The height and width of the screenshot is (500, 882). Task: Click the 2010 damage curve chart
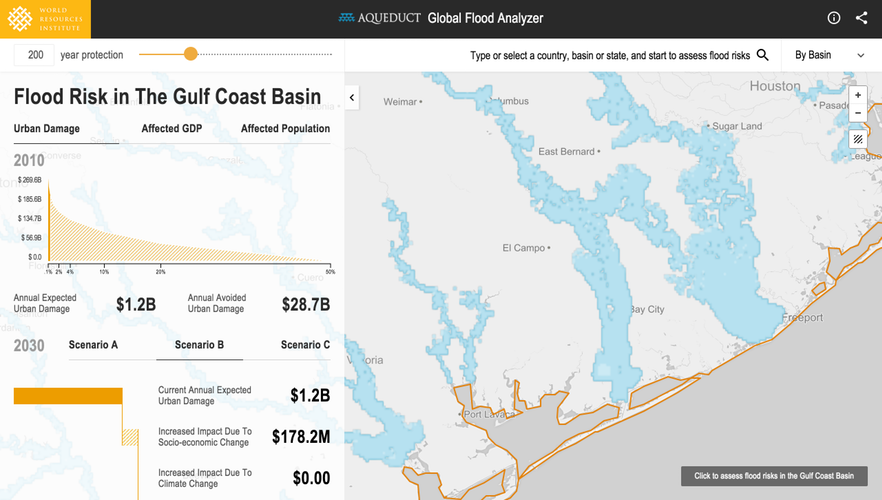point(190,221)
